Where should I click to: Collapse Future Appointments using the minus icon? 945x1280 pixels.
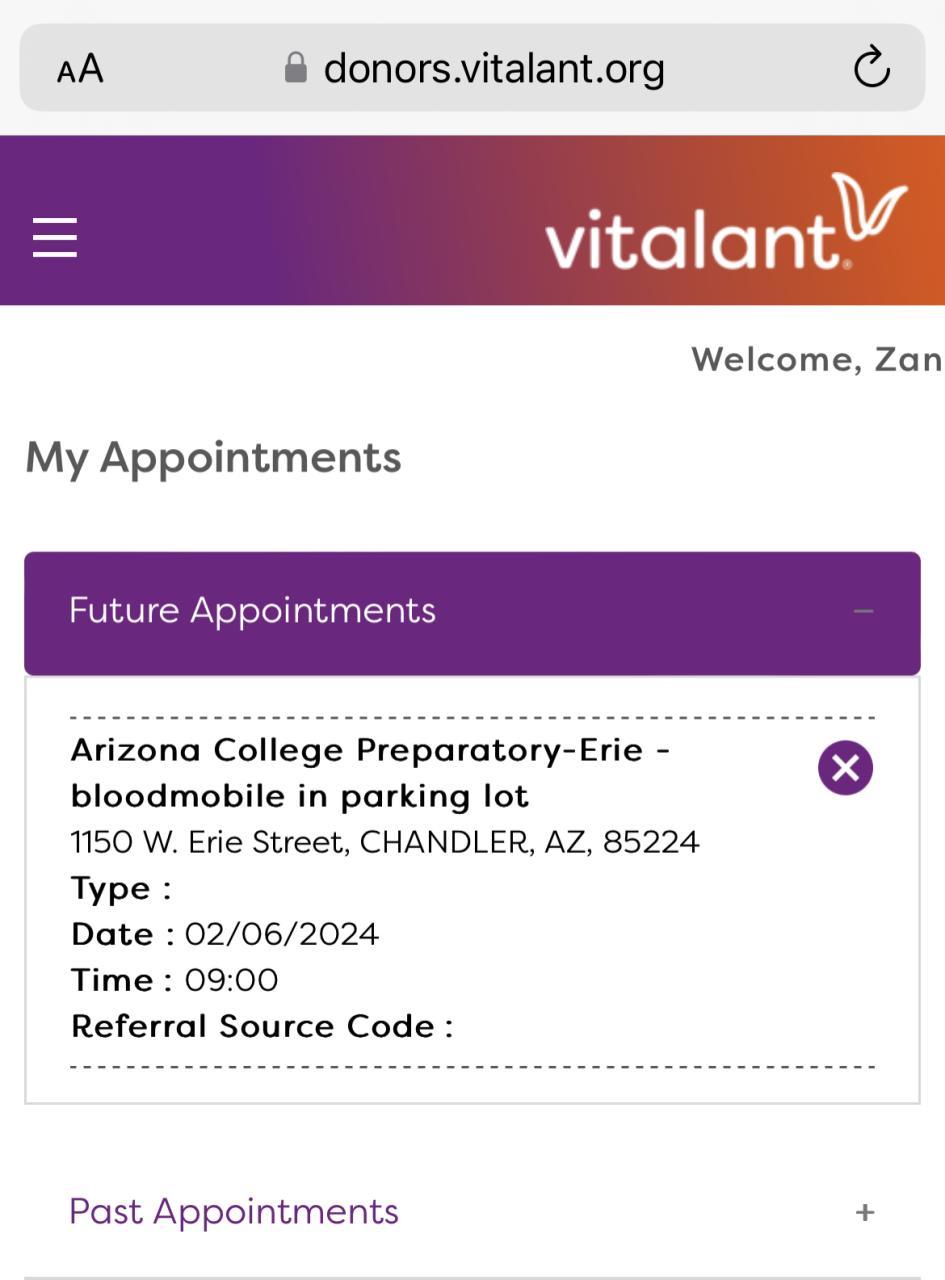[864, 611]
